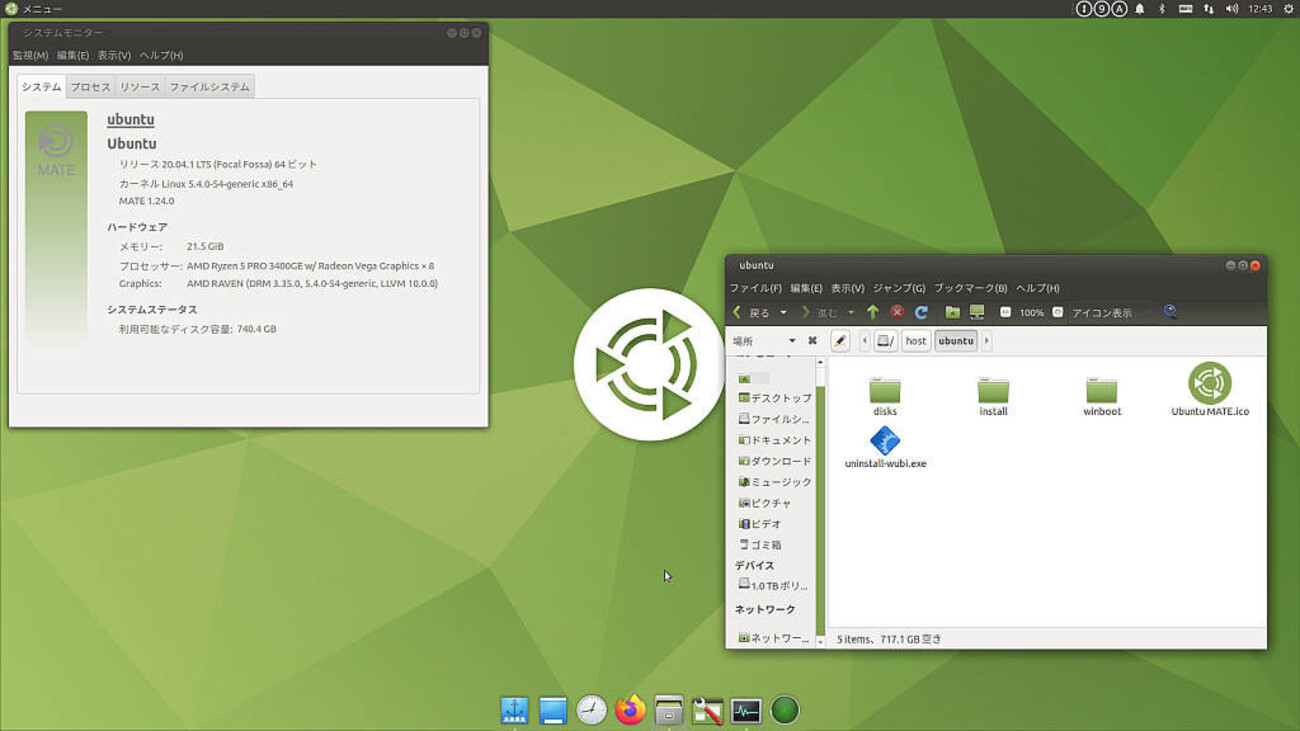Reload the current folder with the refresh icon

click(921, 313)
